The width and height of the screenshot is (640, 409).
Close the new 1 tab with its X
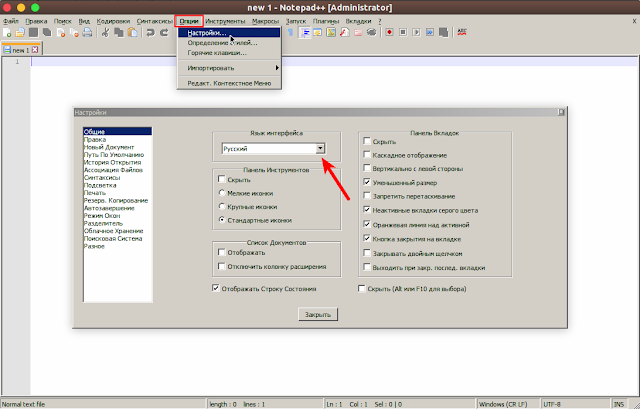click(35, 50)
